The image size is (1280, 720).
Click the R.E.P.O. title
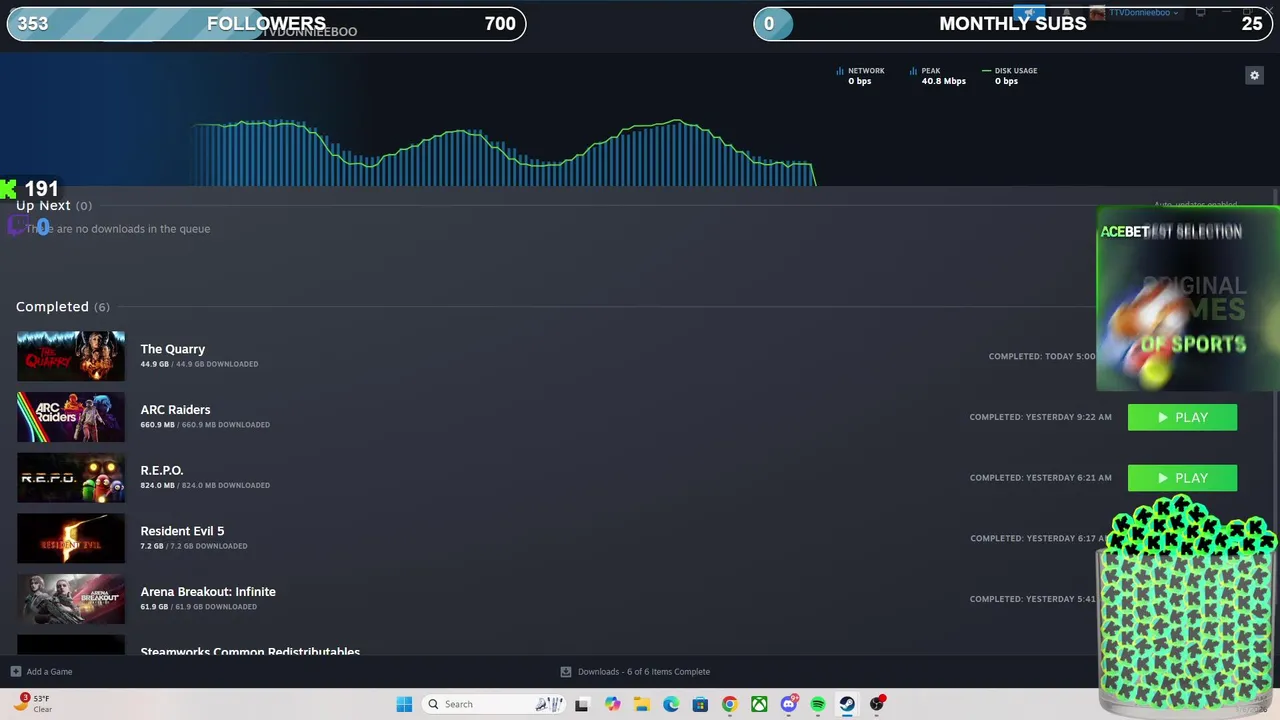[x=162, y=471]
